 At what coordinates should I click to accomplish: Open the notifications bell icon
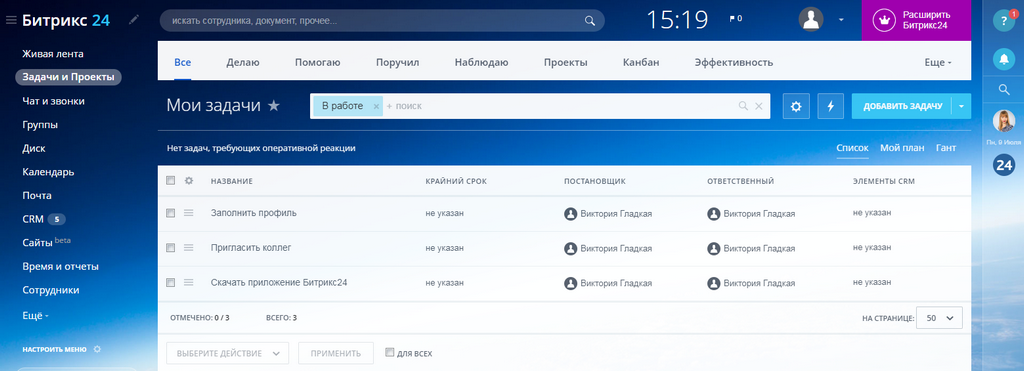[1004, 59]
